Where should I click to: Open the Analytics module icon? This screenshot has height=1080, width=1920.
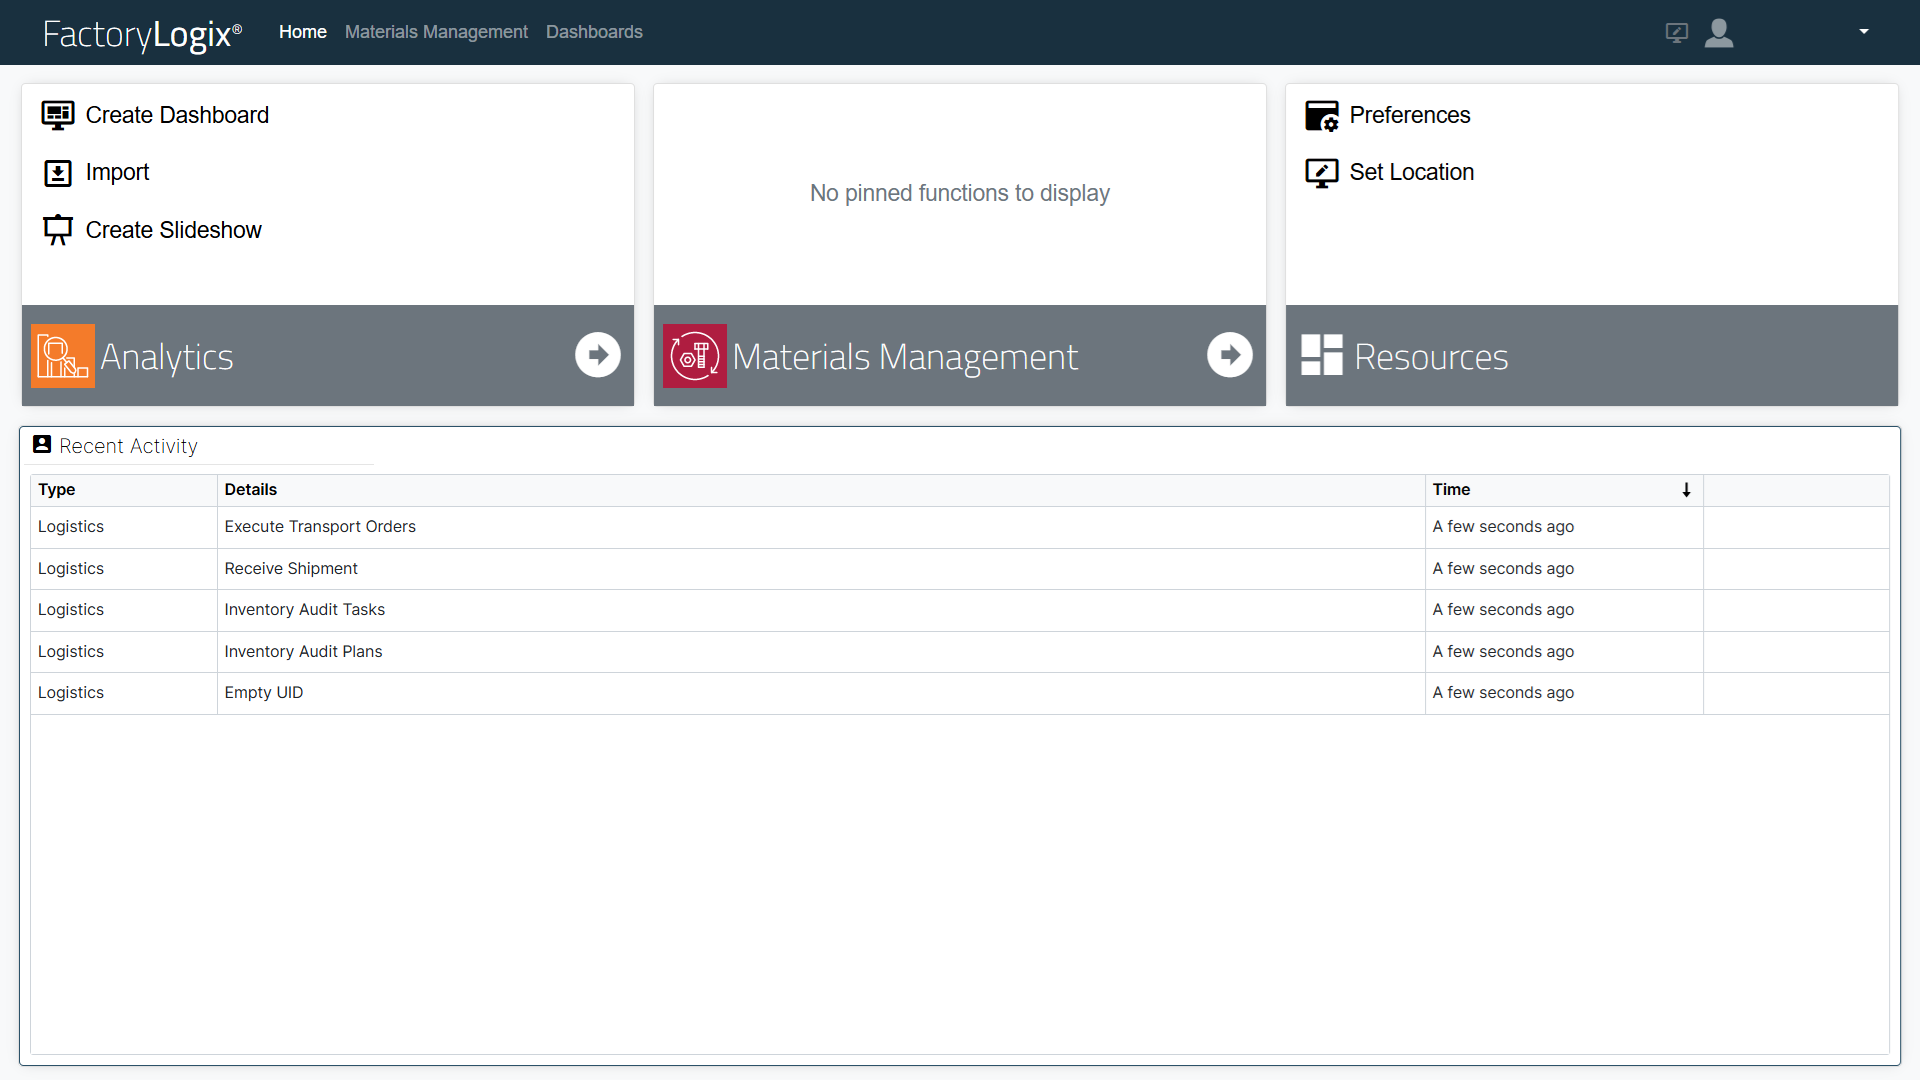coord(62,355)
